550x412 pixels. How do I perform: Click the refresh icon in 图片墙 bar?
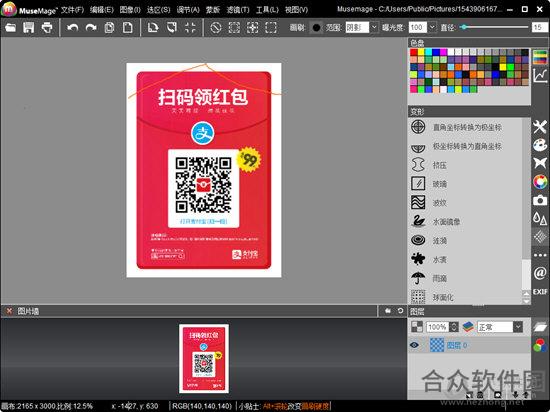[400, 311]
